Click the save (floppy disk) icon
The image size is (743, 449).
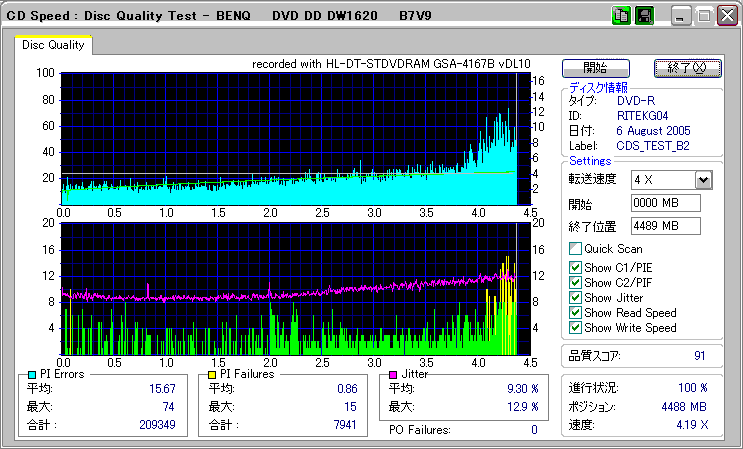click(644, 16)
